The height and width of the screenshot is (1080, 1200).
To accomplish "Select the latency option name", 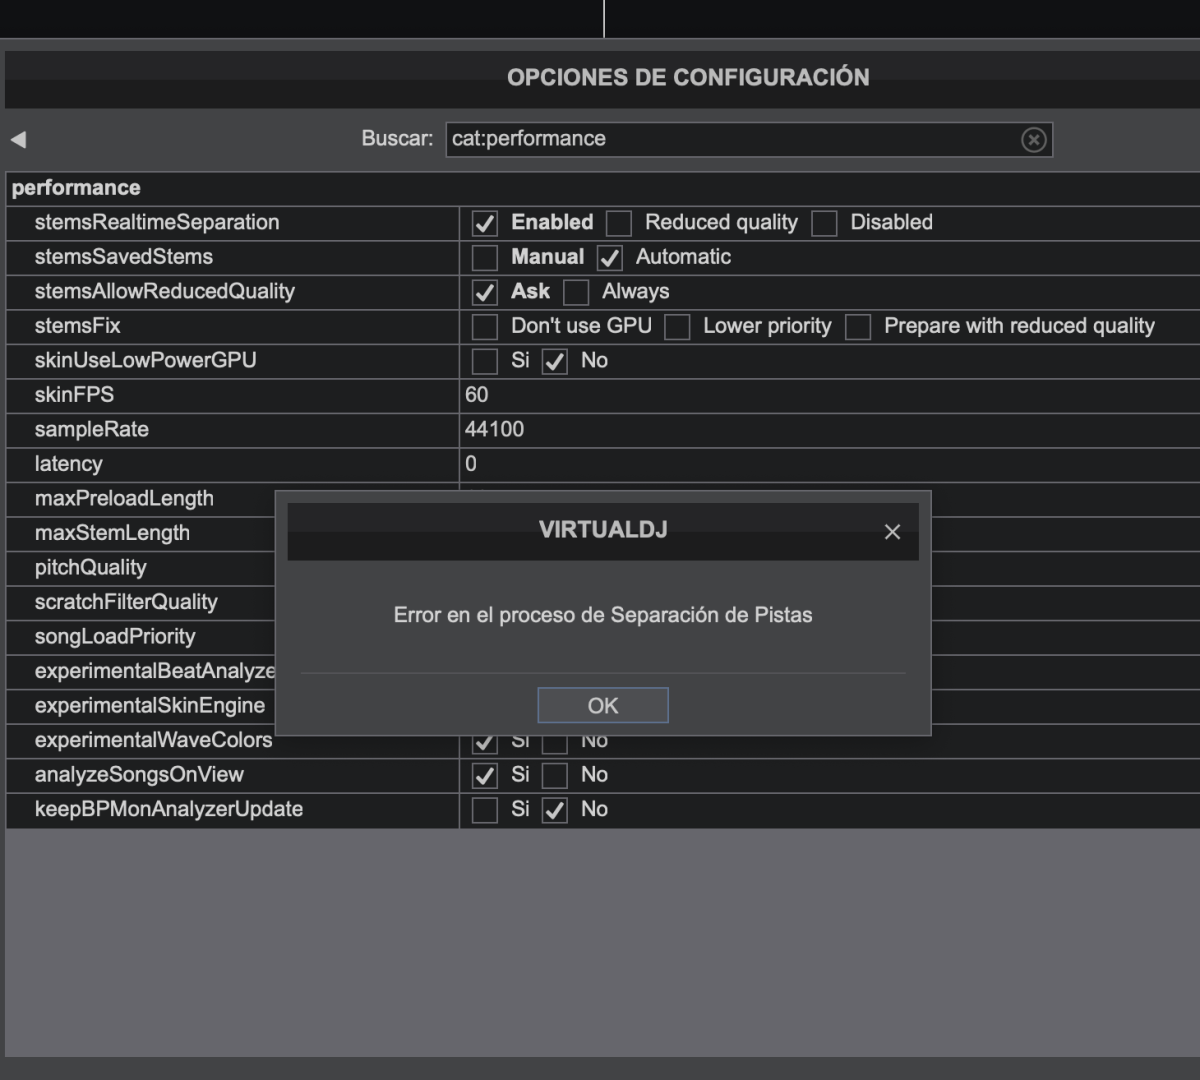I will (68, 464).
